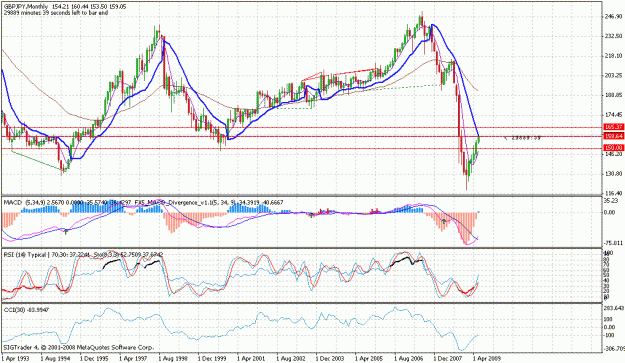The height and width of the screenshot is (363, 625).
Task: Select the 246.90 price scale label
Action: click(x=613, y=16)
